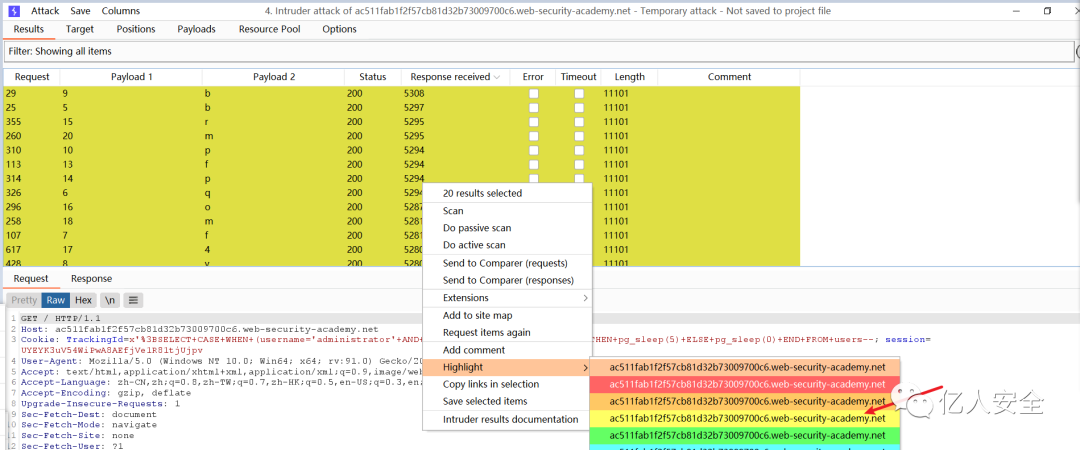
Task: Click the Burp Suite lightning logo icon
Action: [x=14, y=11]
